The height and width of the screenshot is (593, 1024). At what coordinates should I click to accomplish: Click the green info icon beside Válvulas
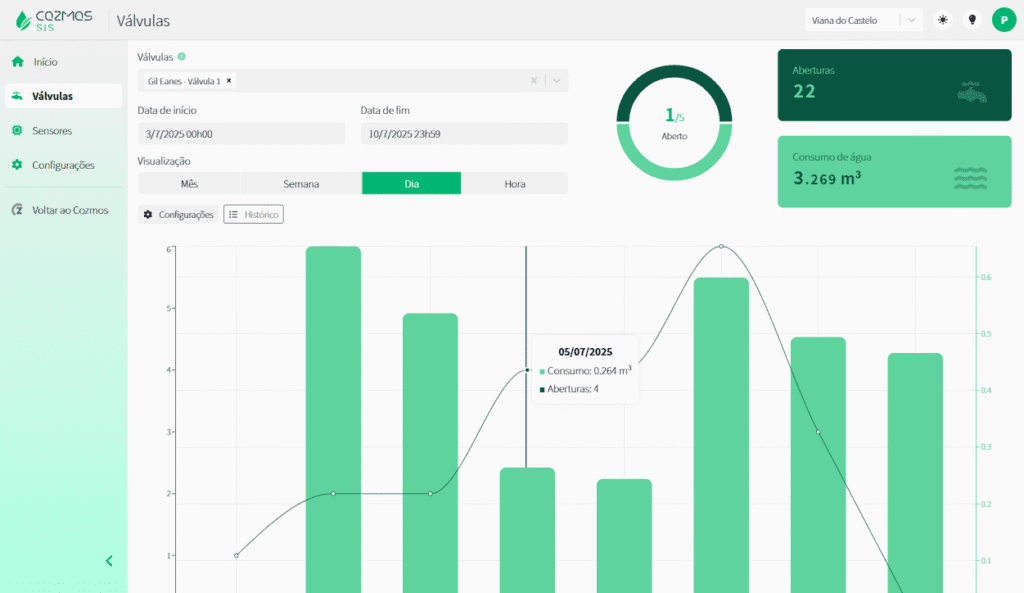(182, 57)
